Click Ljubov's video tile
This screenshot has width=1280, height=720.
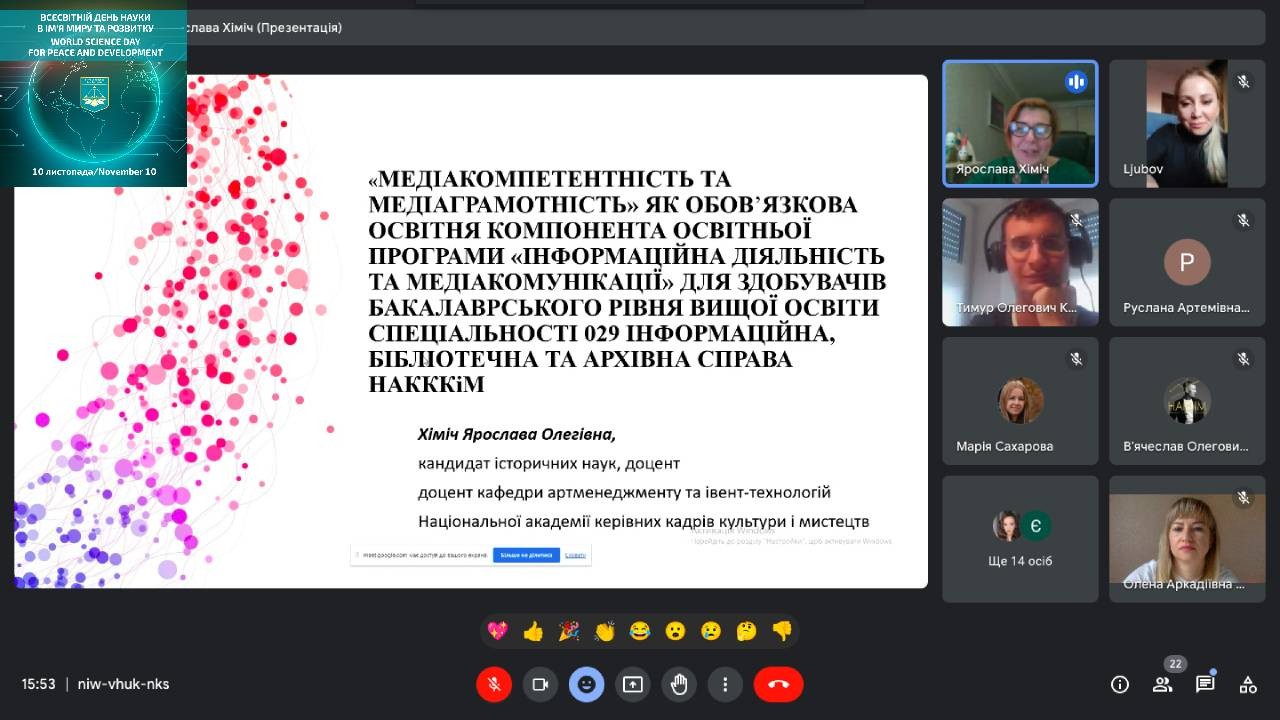point(1186,123)
